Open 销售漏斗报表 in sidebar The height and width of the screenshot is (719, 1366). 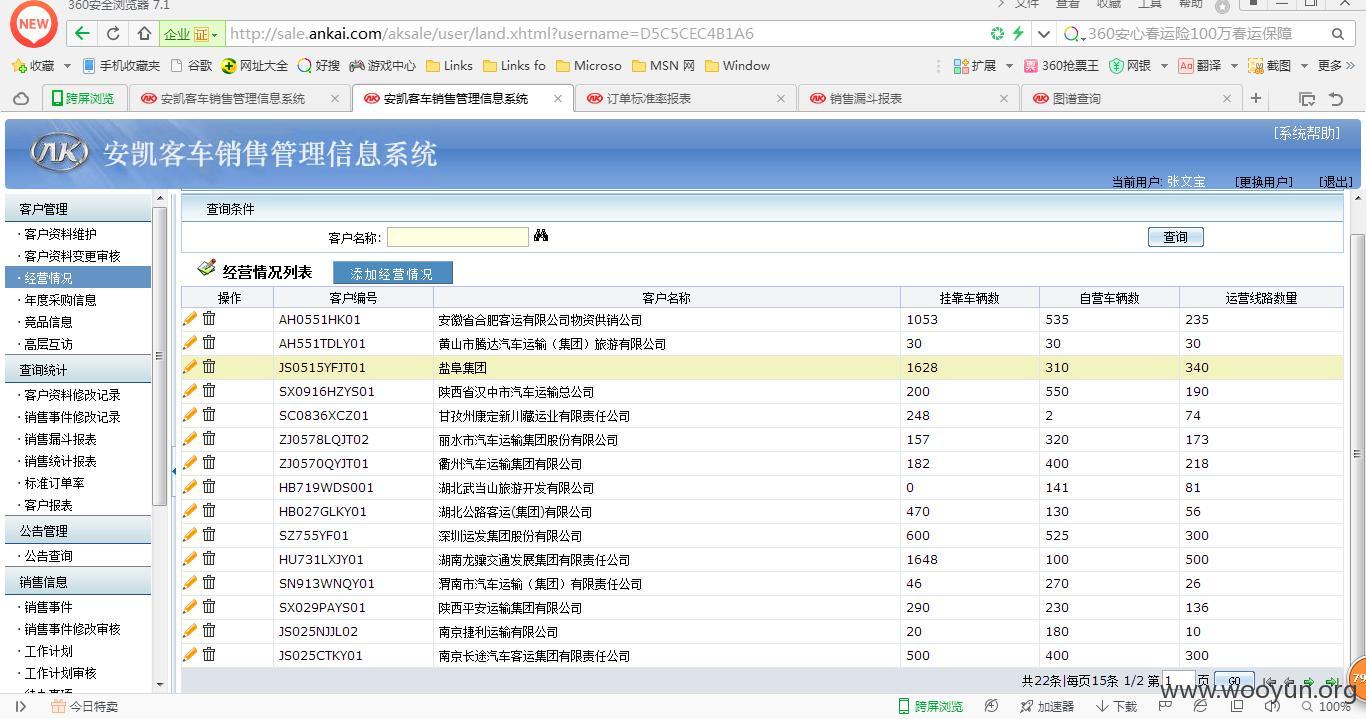click(x=60, y=439)
